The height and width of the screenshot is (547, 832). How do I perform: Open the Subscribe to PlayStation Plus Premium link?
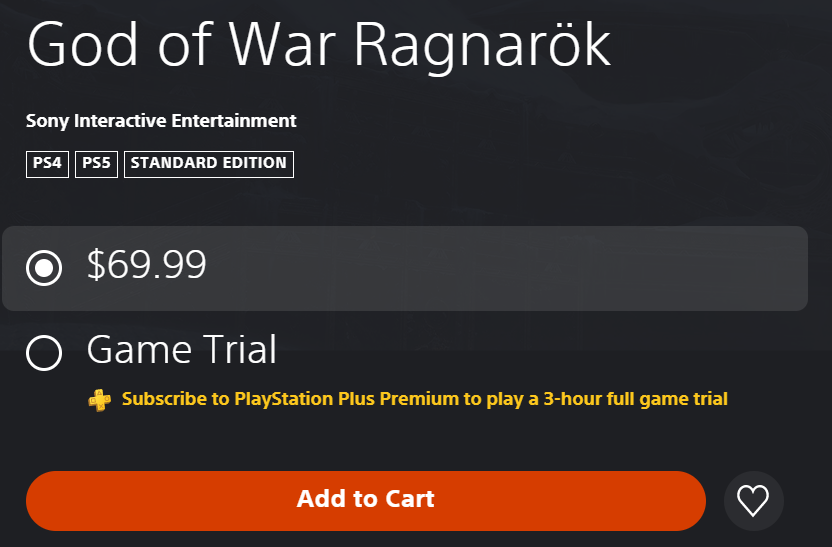pyautogui.click(x=424, y=399)
